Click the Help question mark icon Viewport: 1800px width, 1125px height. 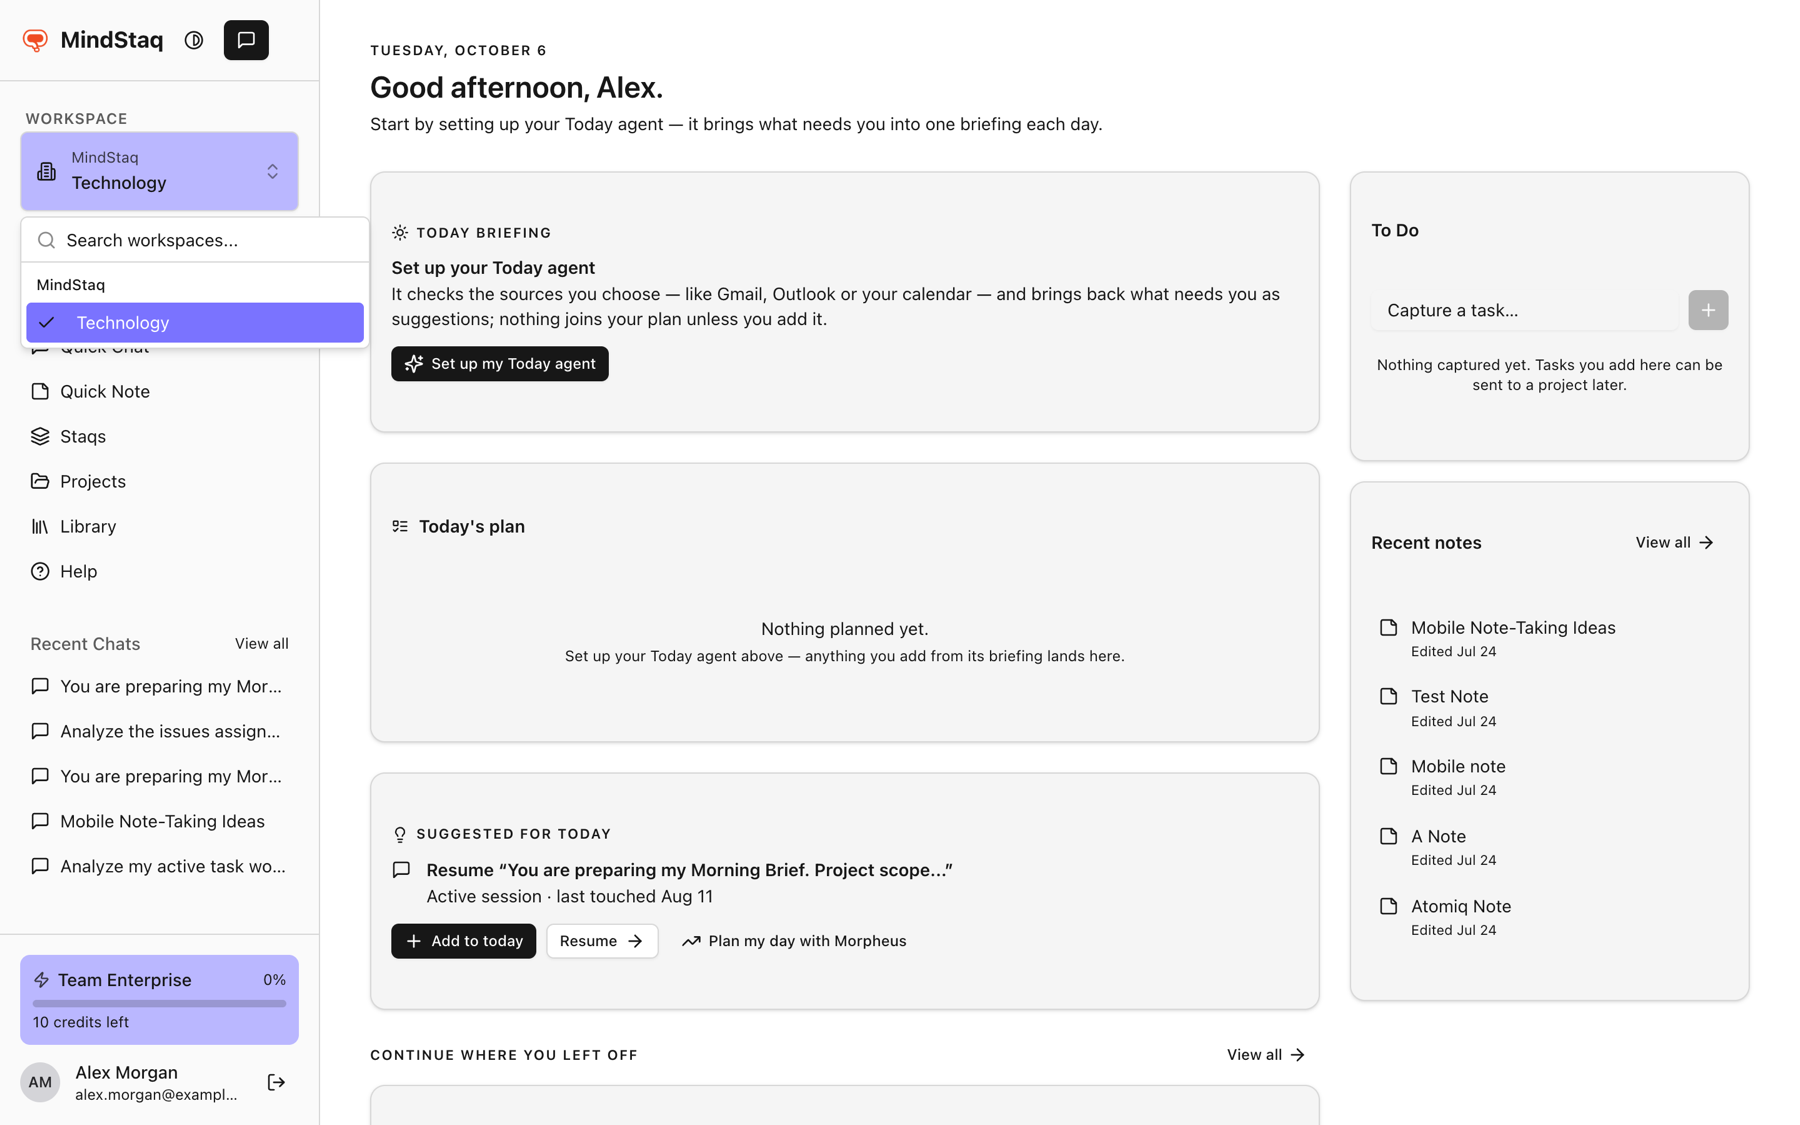click(40, 571)
